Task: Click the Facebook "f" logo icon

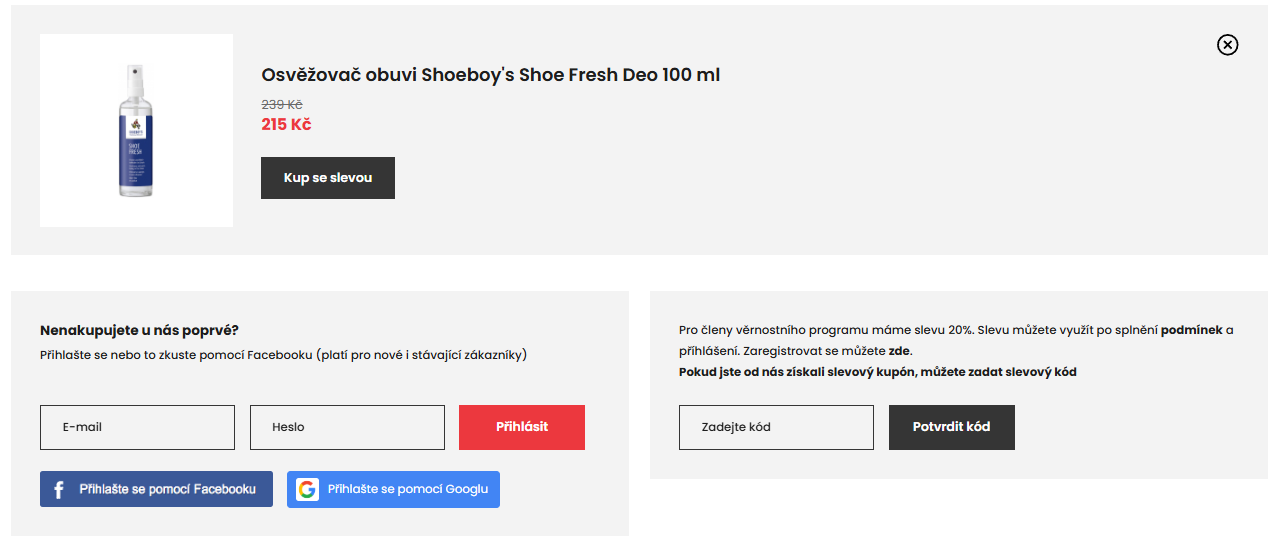Action: (59, 490)
